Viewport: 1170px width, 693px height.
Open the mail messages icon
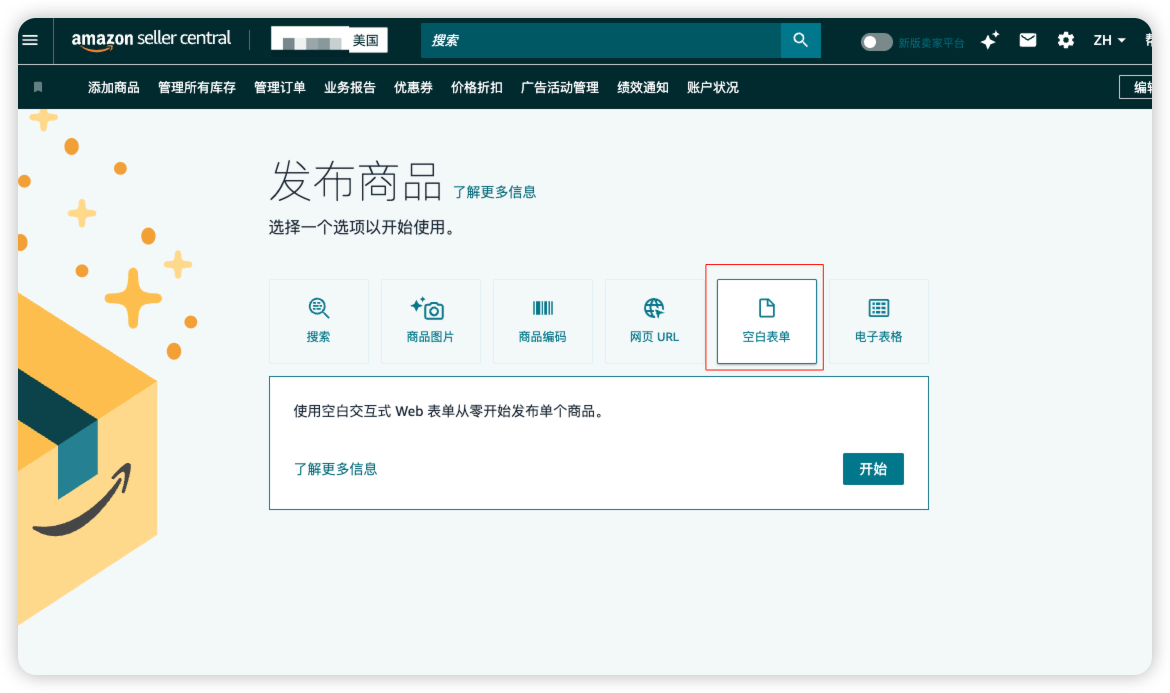[1027, 40]
